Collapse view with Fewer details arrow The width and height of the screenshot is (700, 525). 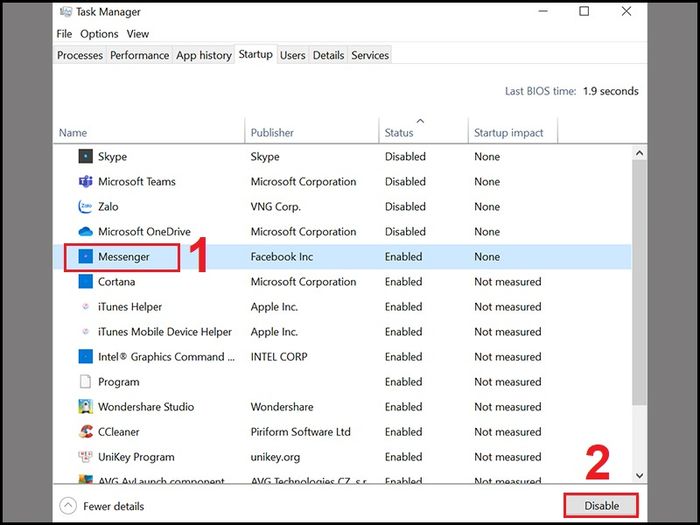click(68, 506)
